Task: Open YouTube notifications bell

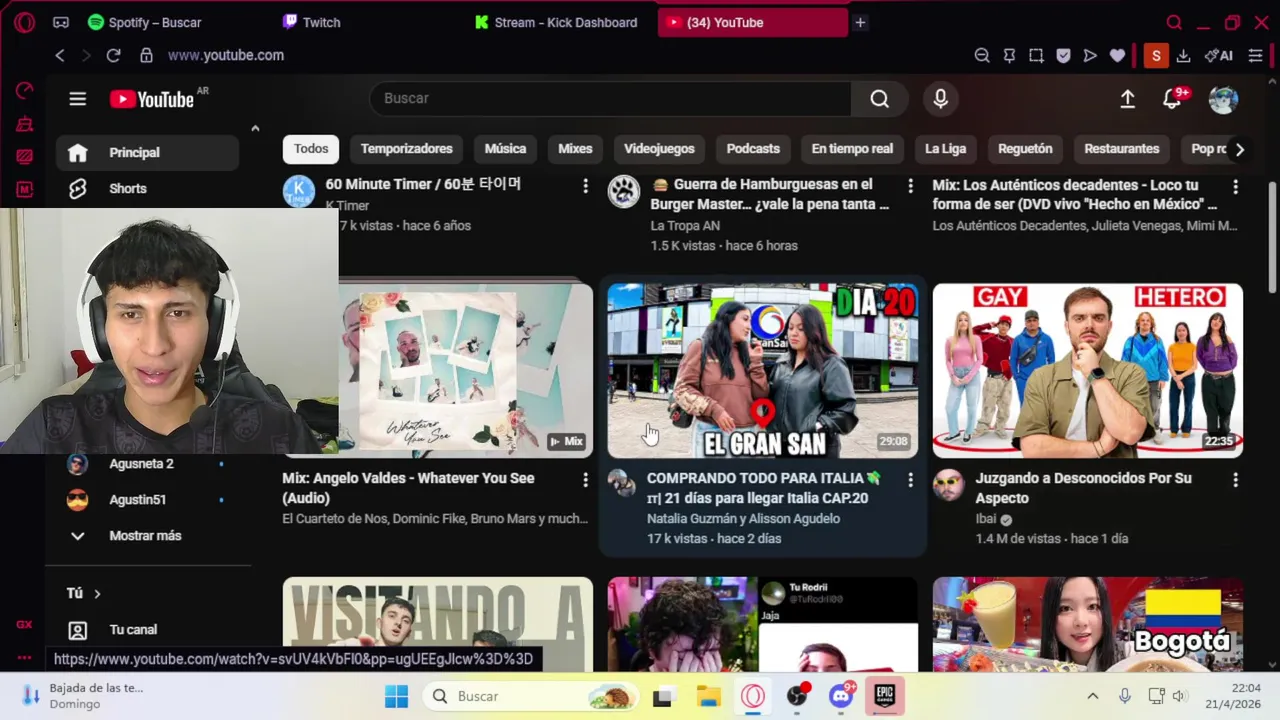Action: point(1172,99)
